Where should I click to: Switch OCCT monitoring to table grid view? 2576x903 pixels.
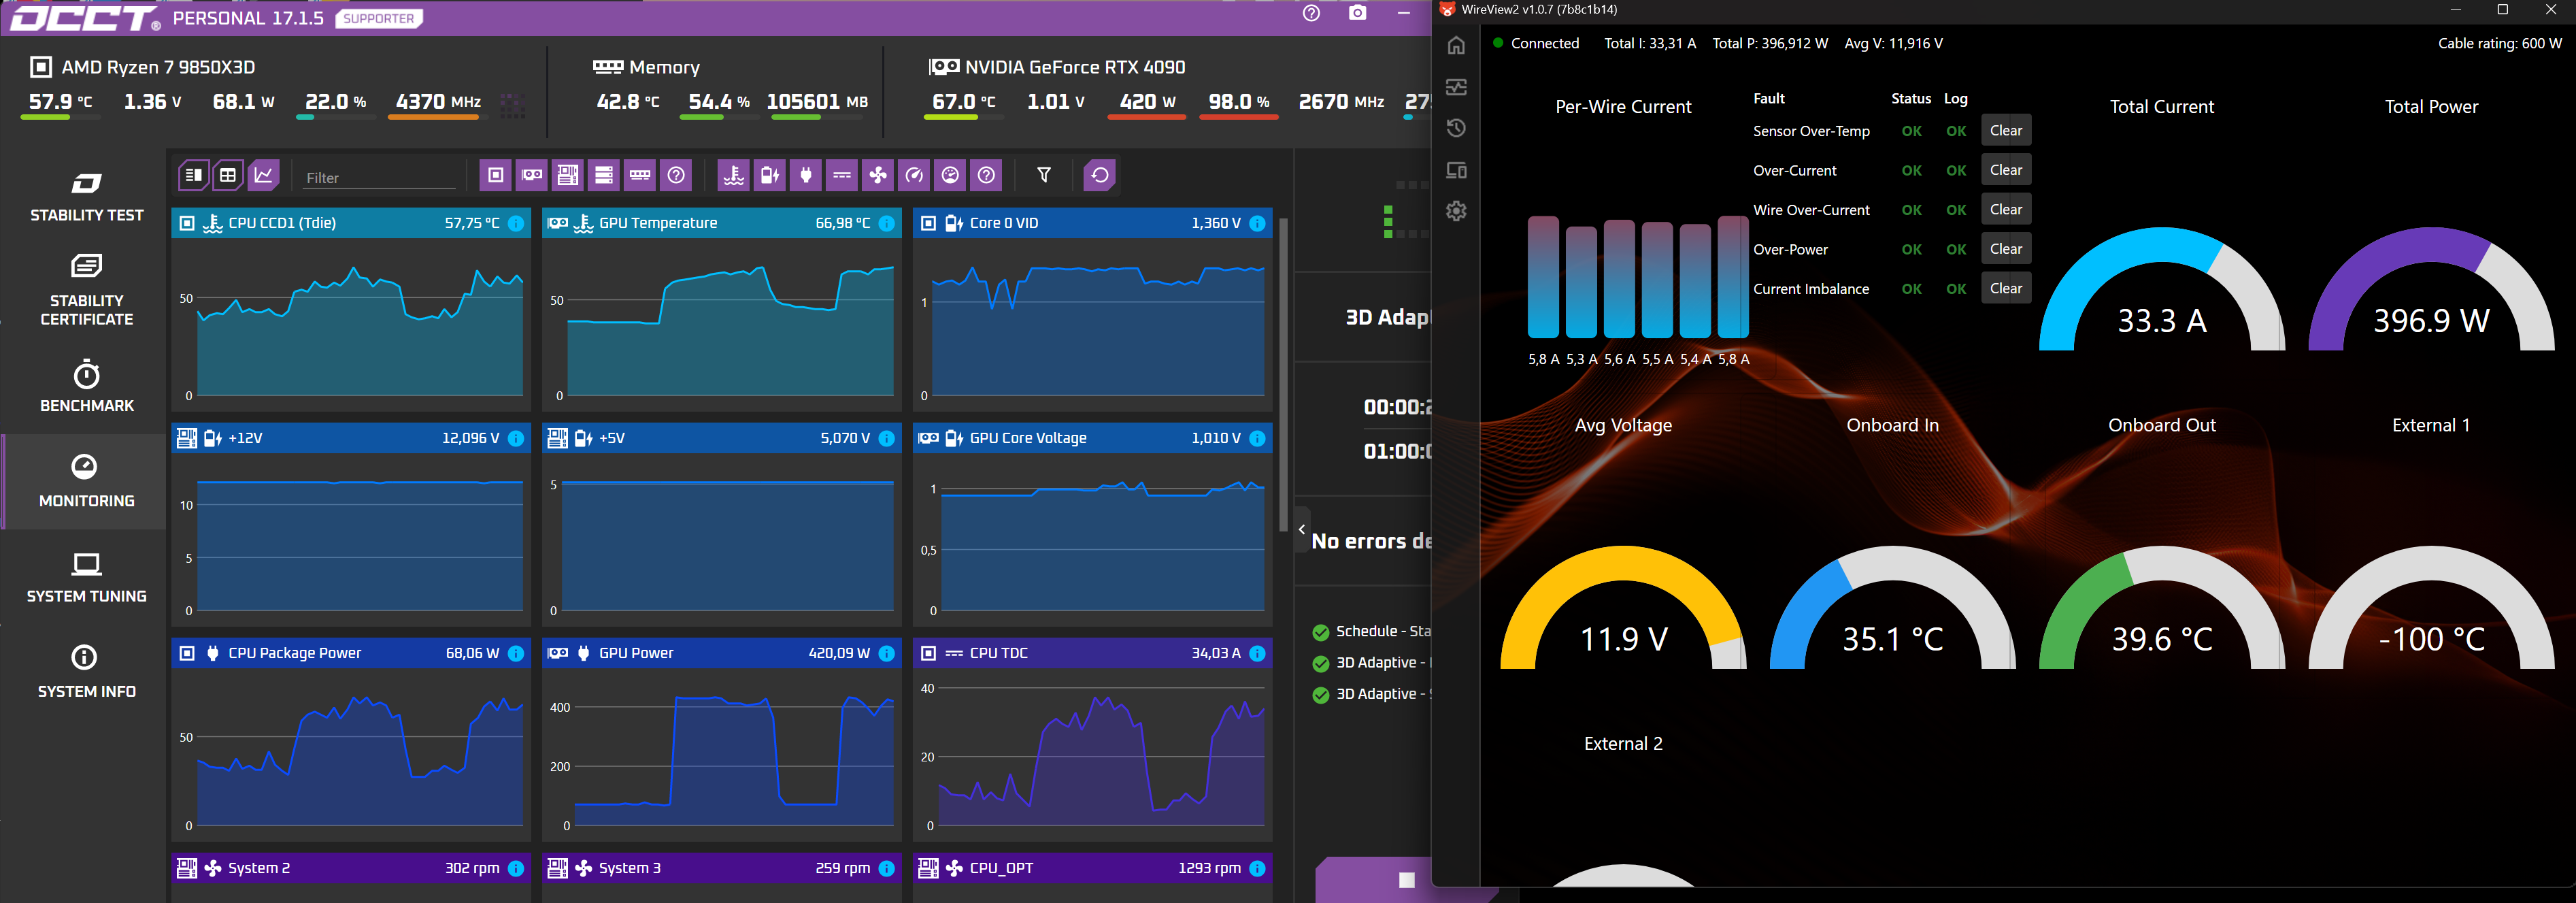tap(228, 175)
